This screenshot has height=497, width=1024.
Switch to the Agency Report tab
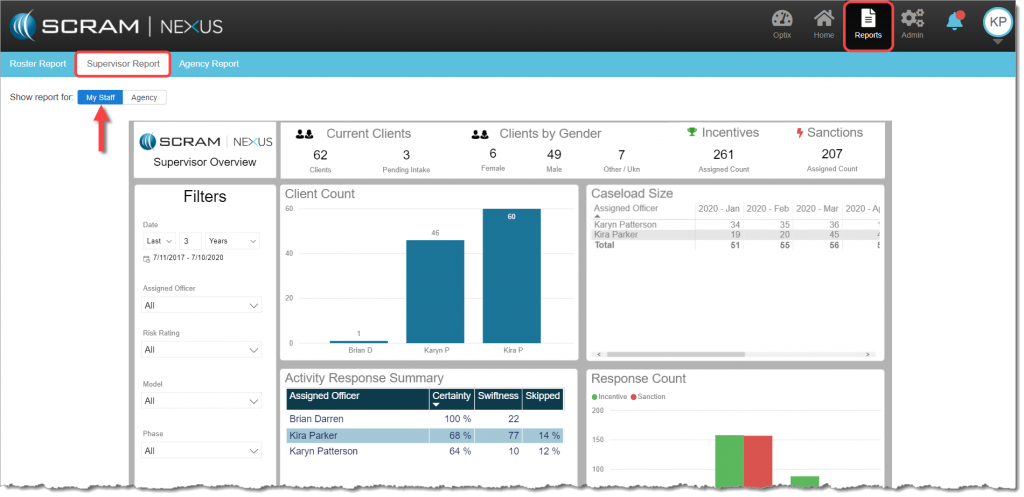208,64
